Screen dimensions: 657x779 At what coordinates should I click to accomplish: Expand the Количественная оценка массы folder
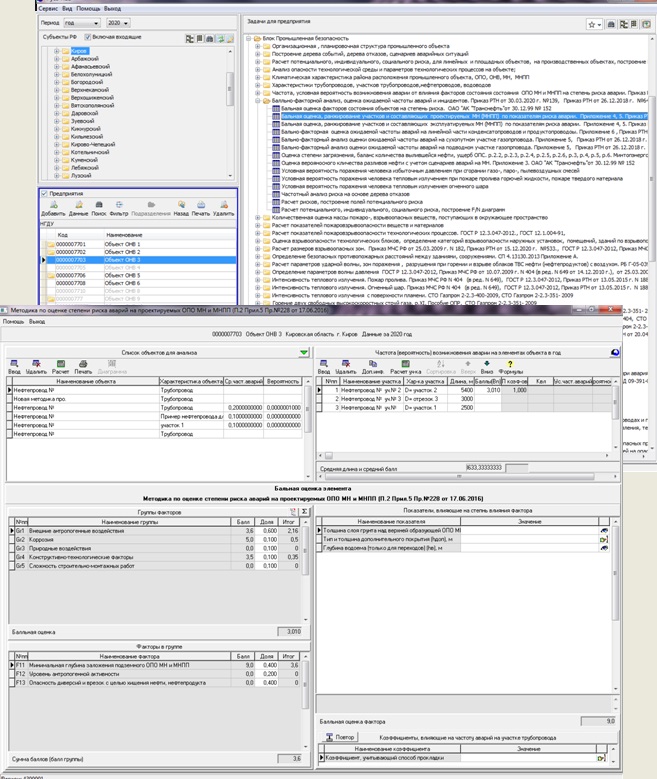(x=257, y=217)
